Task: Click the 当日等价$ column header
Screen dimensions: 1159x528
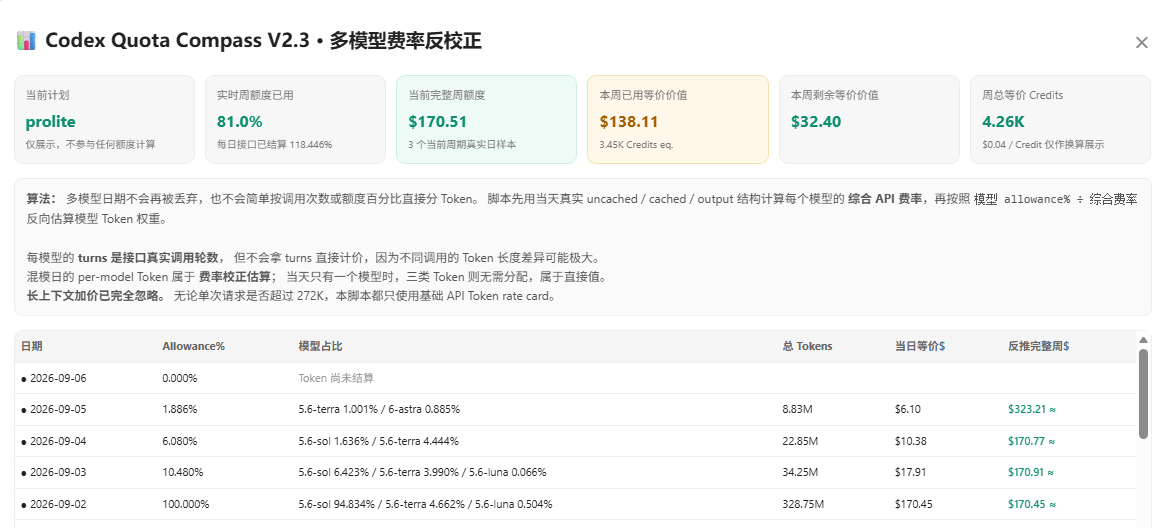Action: click(920, 346)
